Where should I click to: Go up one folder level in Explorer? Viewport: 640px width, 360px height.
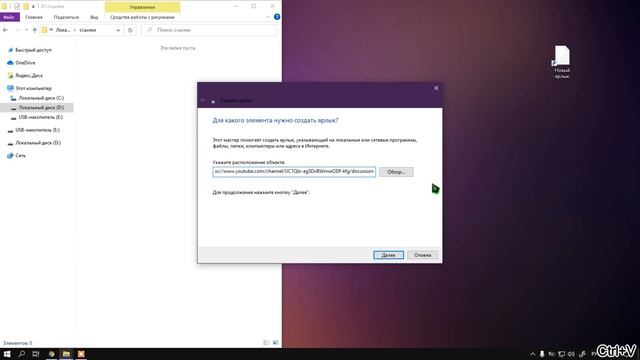35,30
